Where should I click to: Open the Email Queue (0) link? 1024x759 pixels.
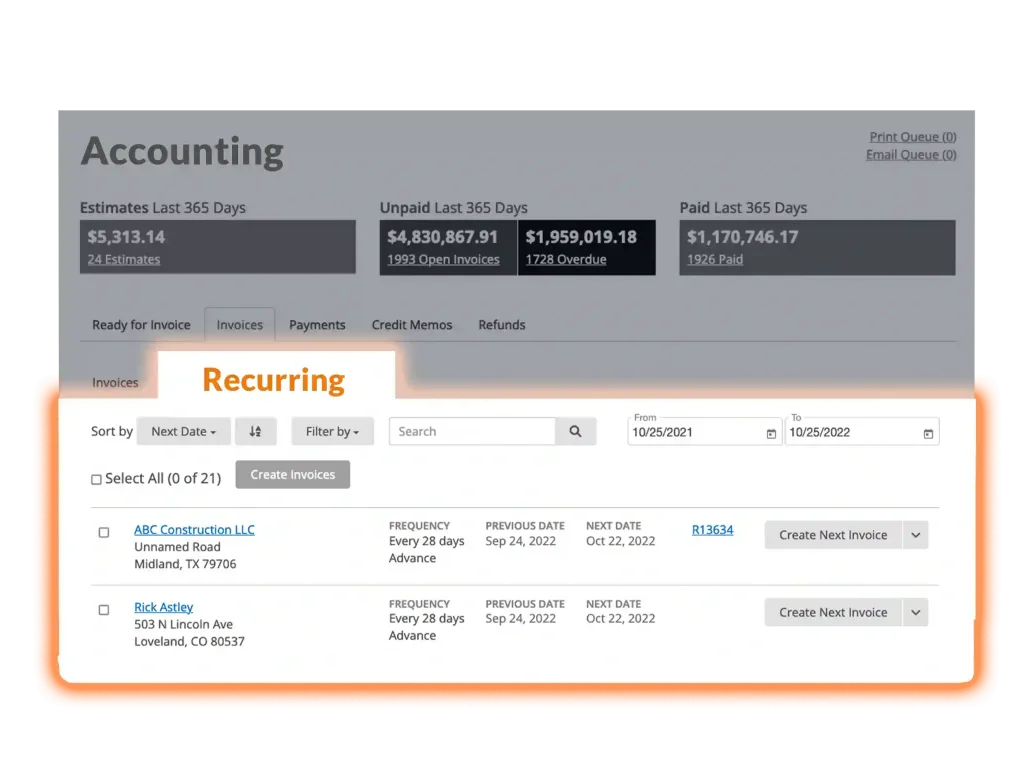[911, 154]
